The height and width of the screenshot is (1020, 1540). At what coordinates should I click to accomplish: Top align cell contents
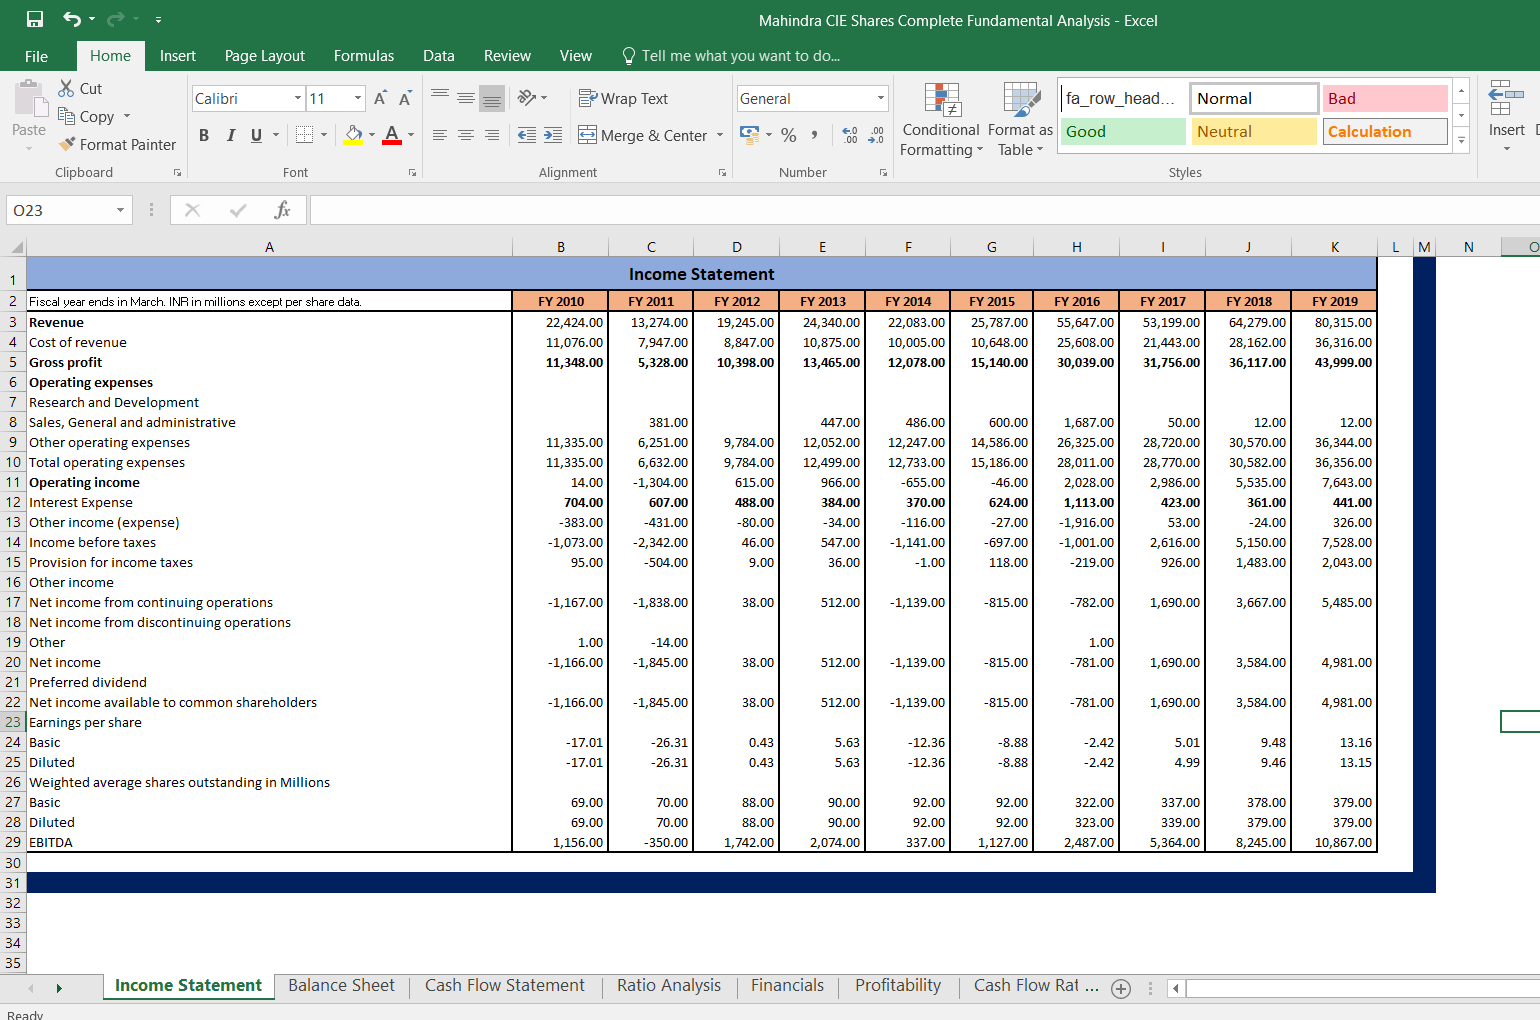click(440, 97)
